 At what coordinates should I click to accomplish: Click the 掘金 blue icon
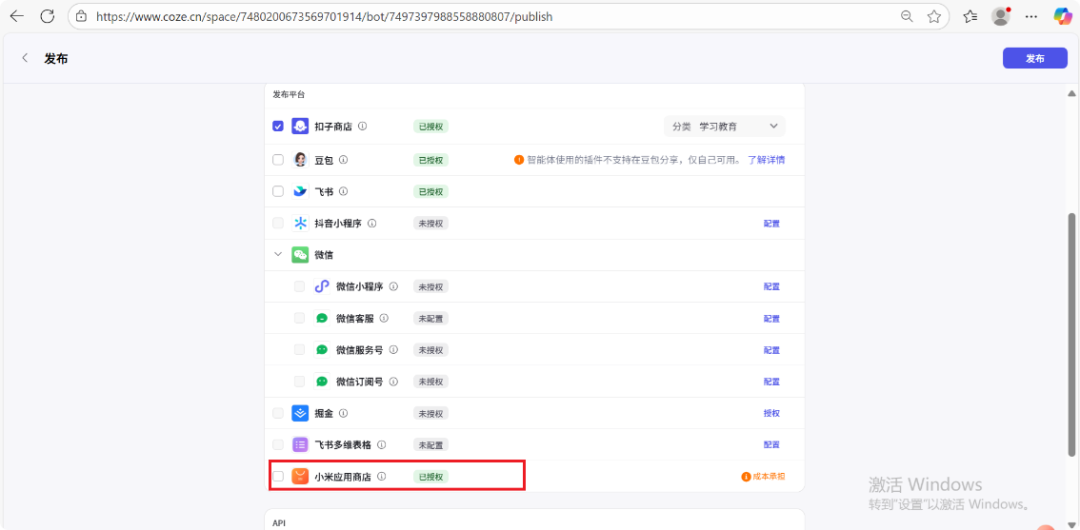coord(300,414)
